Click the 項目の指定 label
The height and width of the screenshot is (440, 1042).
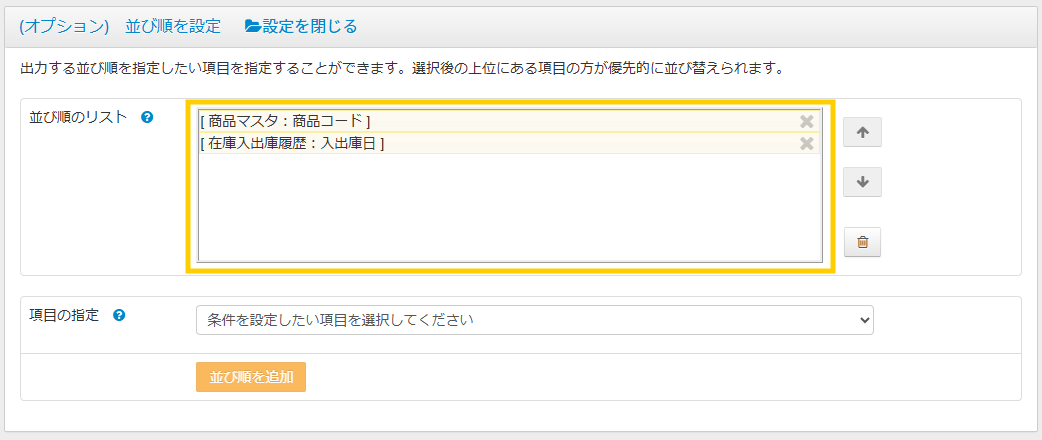pos(66,315)
